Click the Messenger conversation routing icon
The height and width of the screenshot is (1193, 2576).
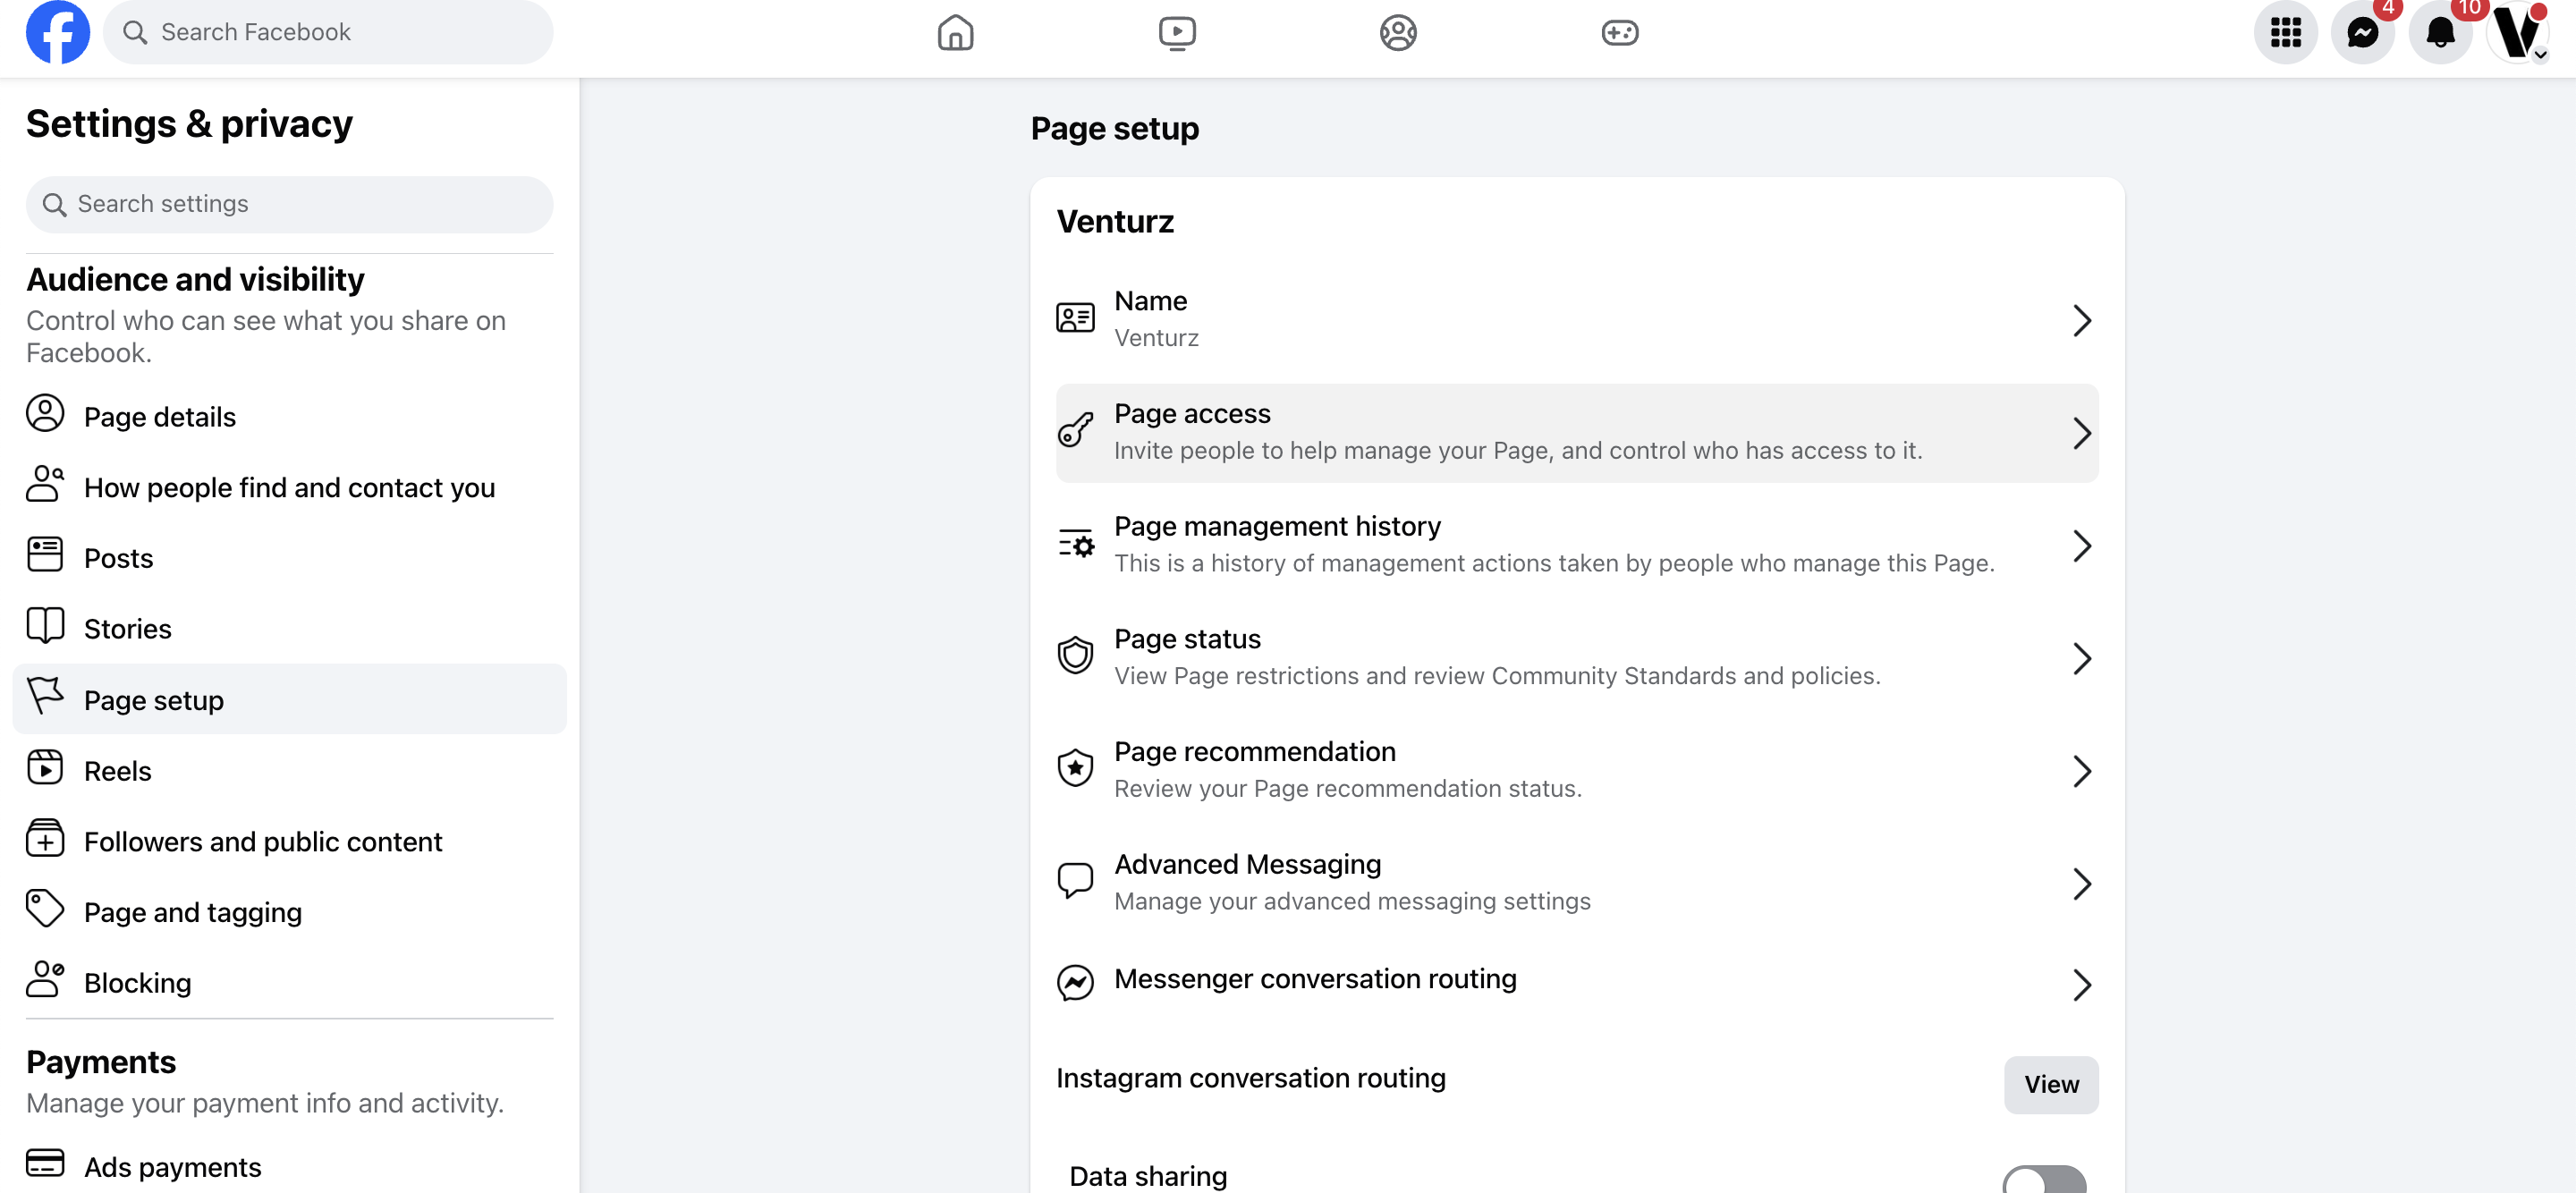pyautogui.click(x=1075, y=983)
